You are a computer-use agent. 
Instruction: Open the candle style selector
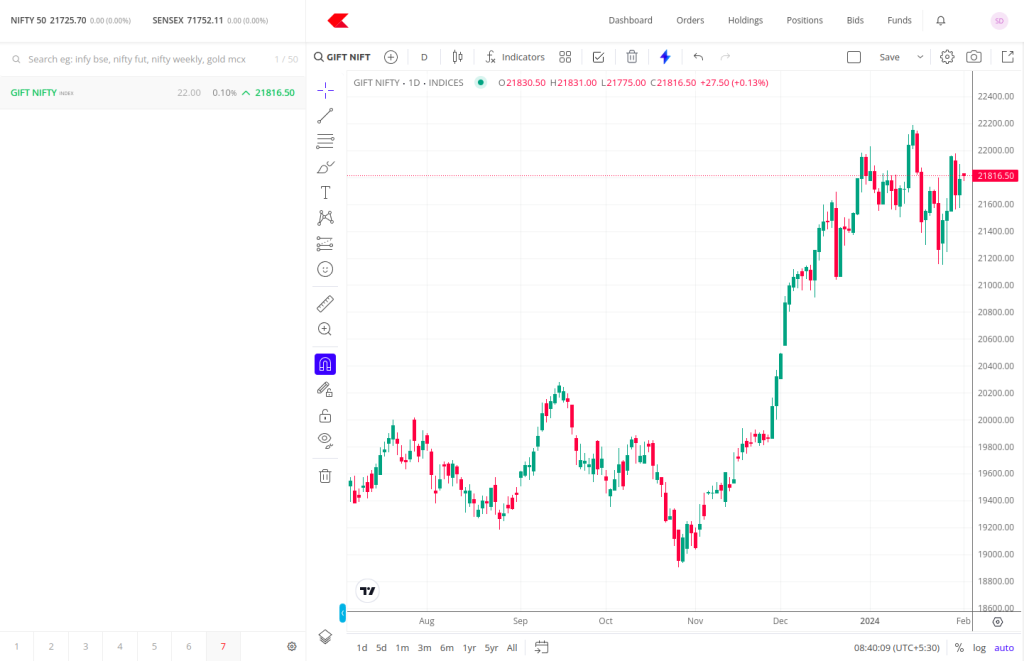(x=457, y=57)
